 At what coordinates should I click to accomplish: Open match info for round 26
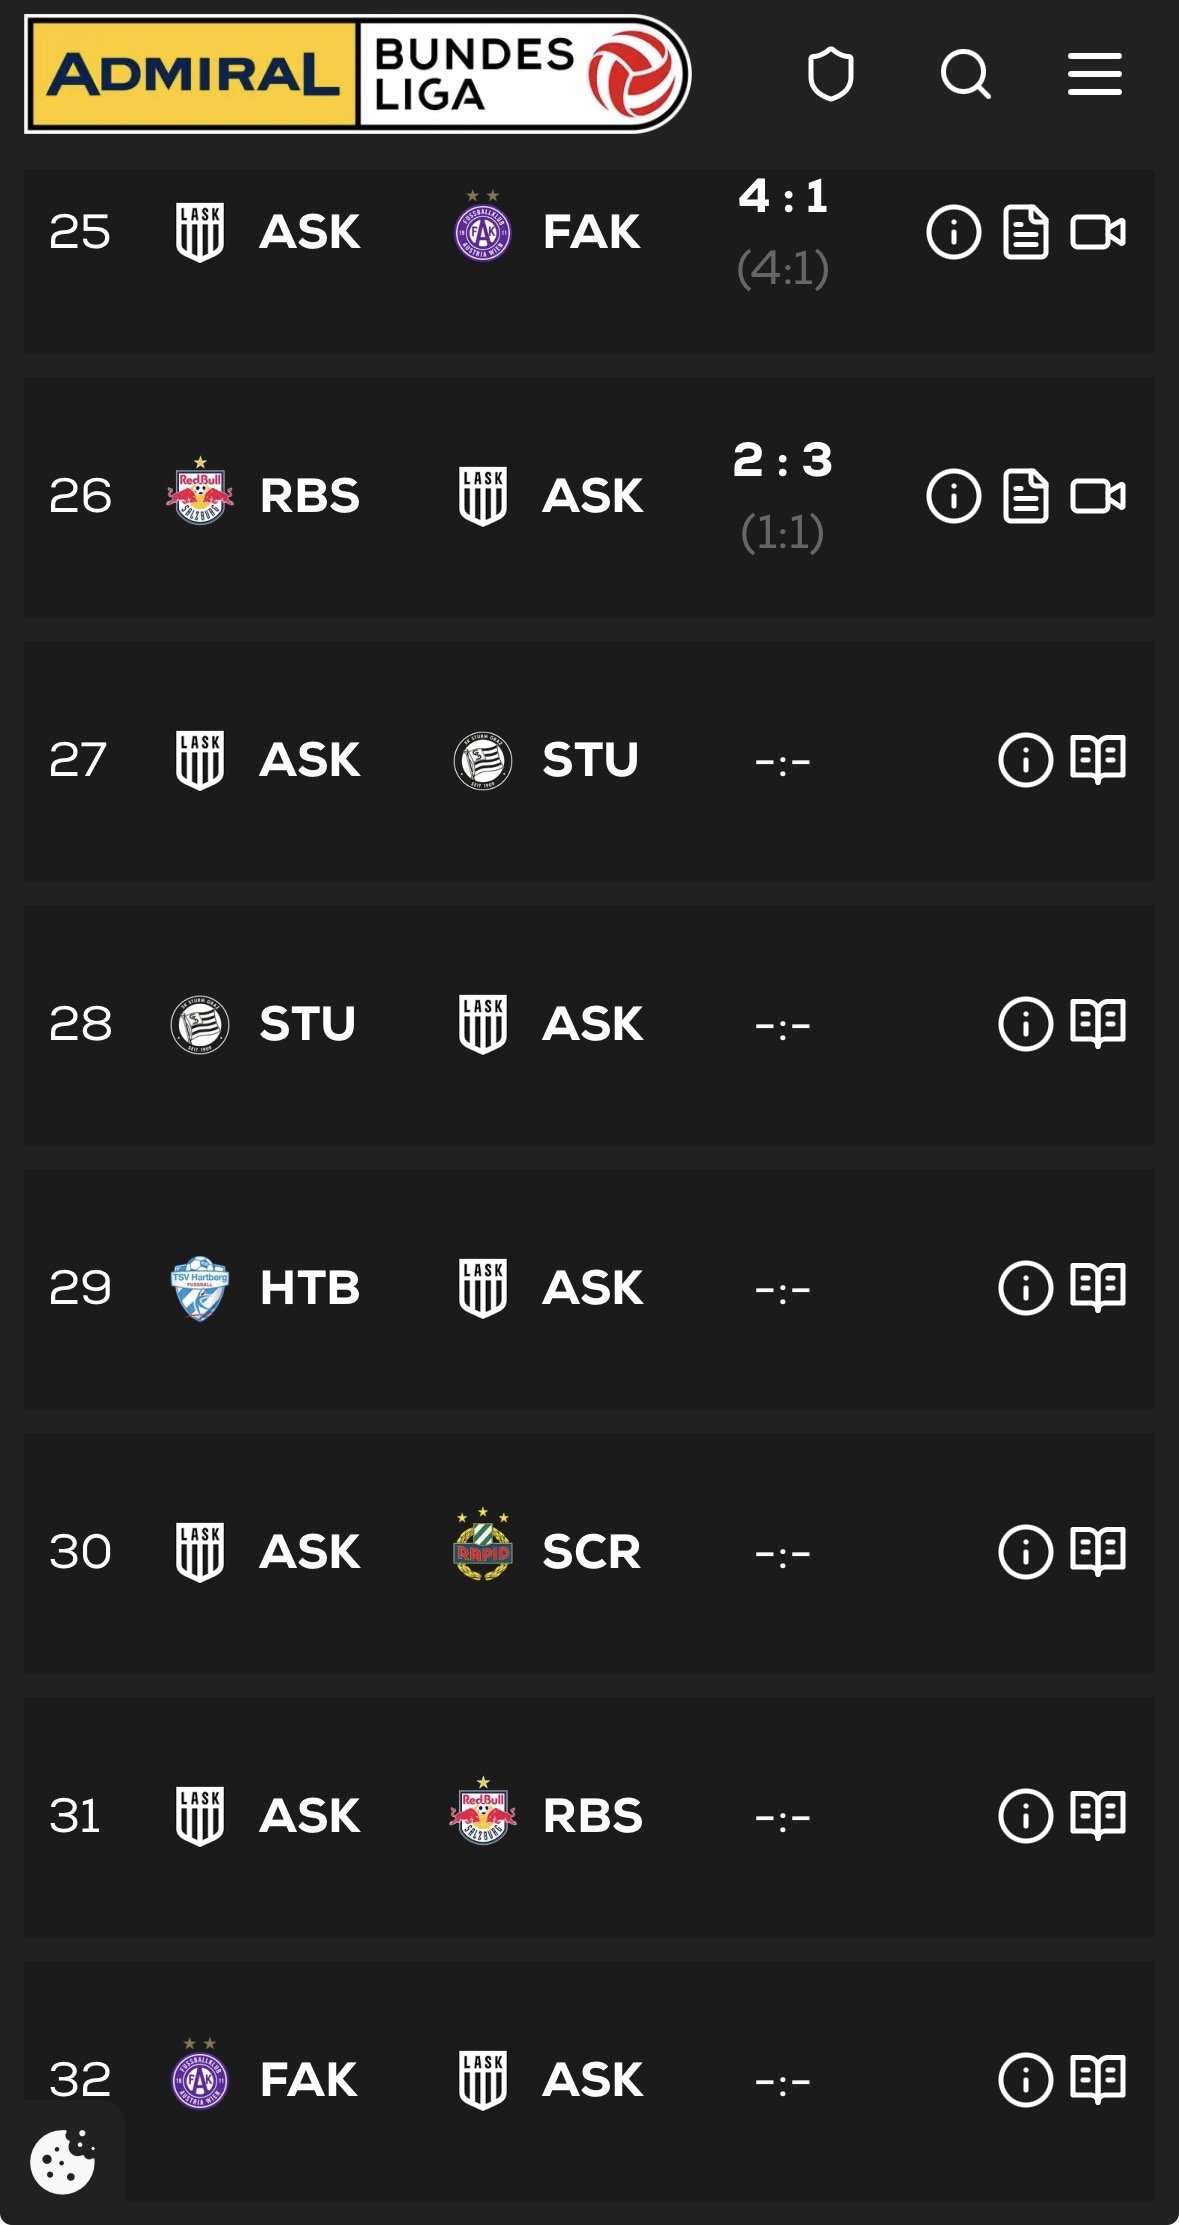953,496
